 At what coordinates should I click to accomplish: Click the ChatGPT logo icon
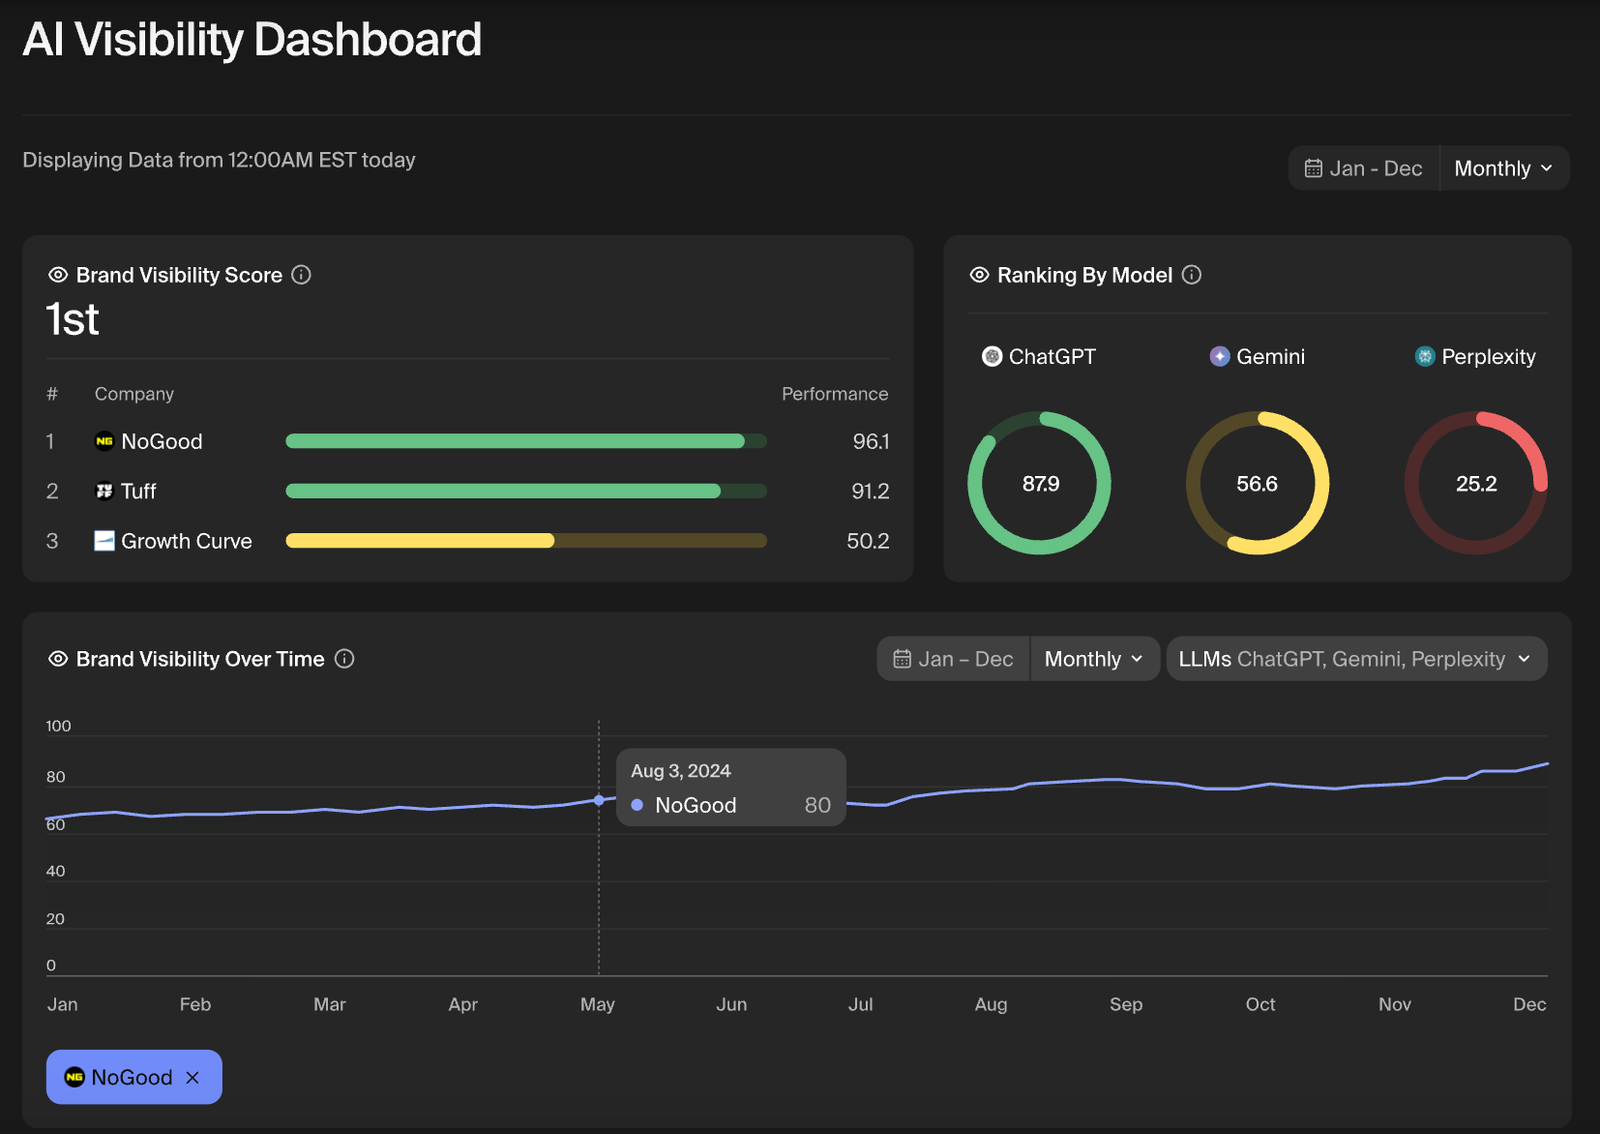[x=991, y=357]
